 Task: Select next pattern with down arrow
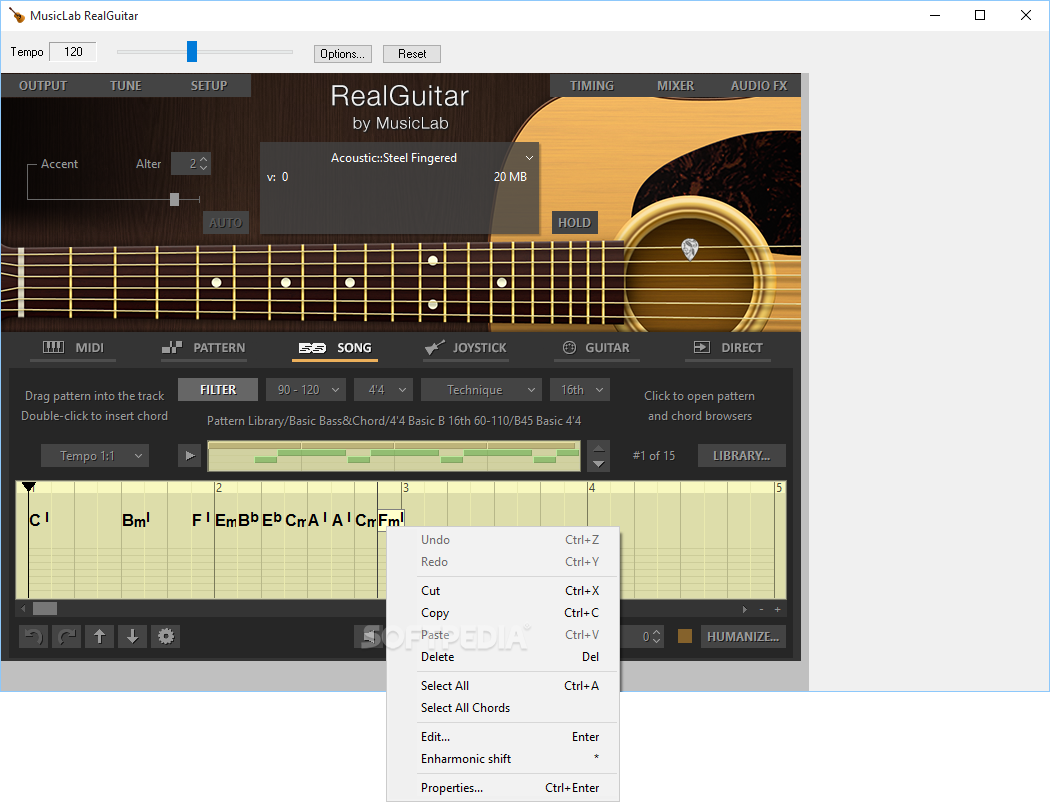point(599,463)
